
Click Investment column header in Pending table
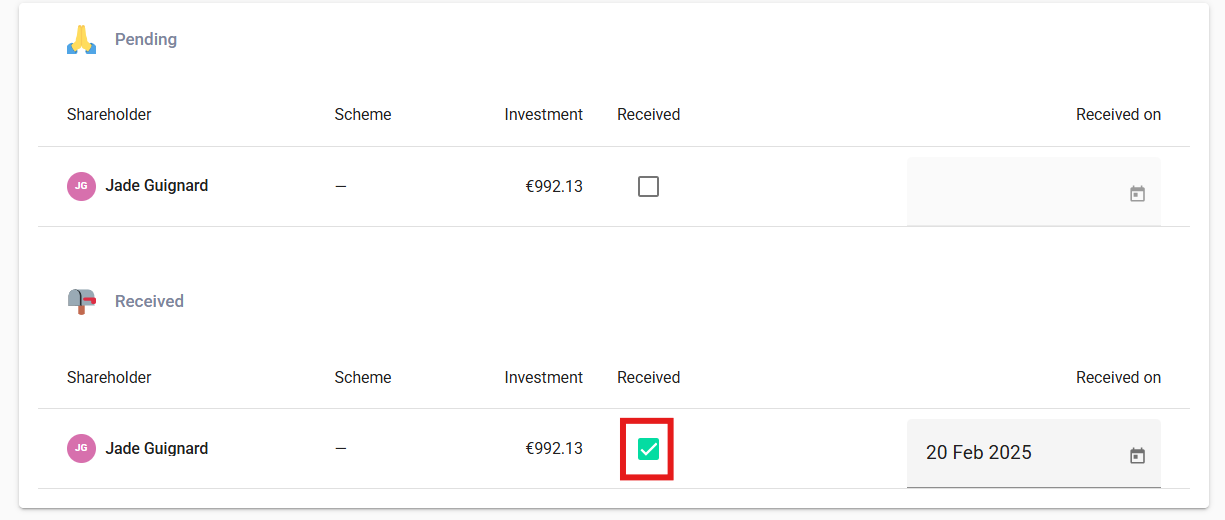click(x=543, y=115)
